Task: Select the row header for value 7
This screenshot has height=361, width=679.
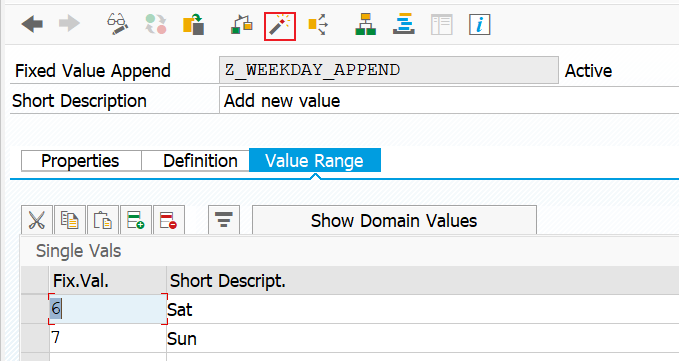Action: 35,338
